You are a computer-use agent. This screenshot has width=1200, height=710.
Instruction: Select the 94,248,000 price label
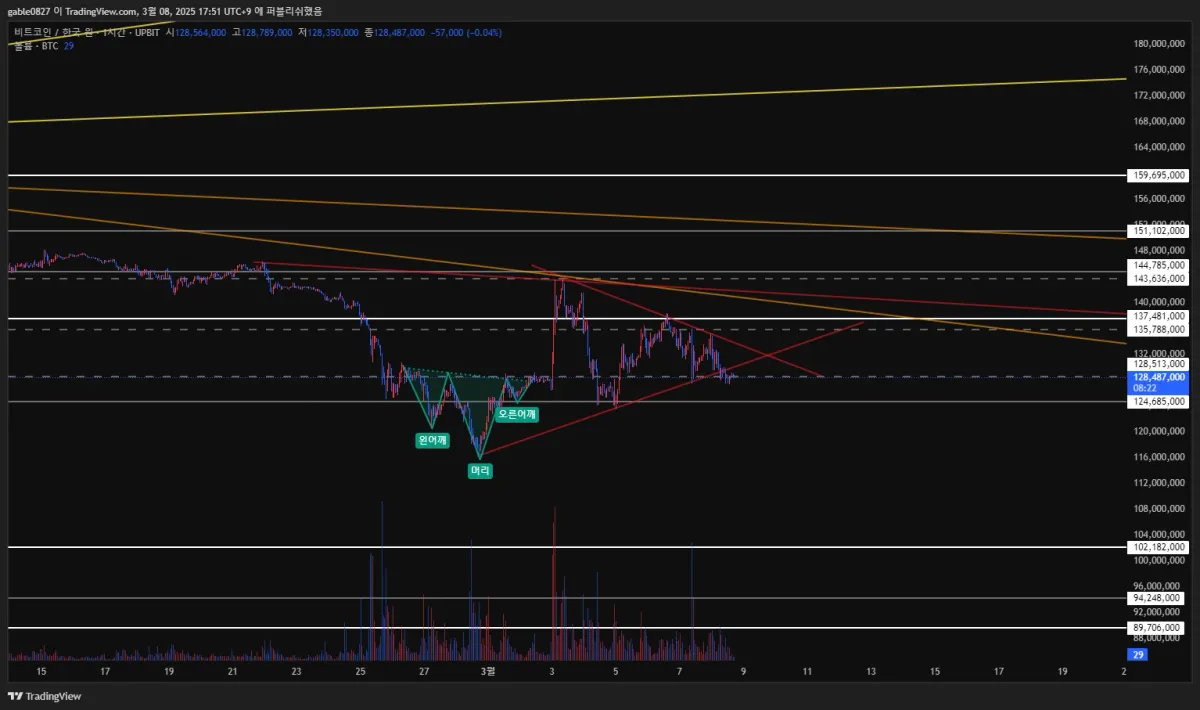(1158, 598)
